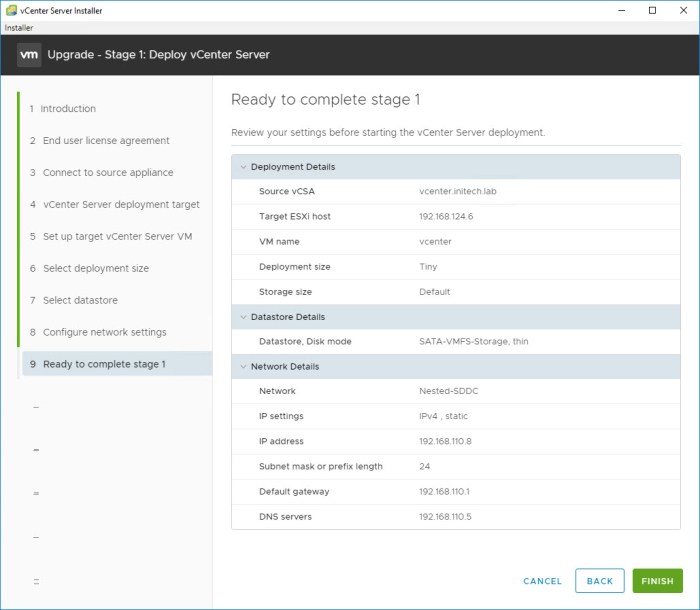Select Ready to complete stage 1 step
This screenshot has width=700, height=610.
(104, 364)
